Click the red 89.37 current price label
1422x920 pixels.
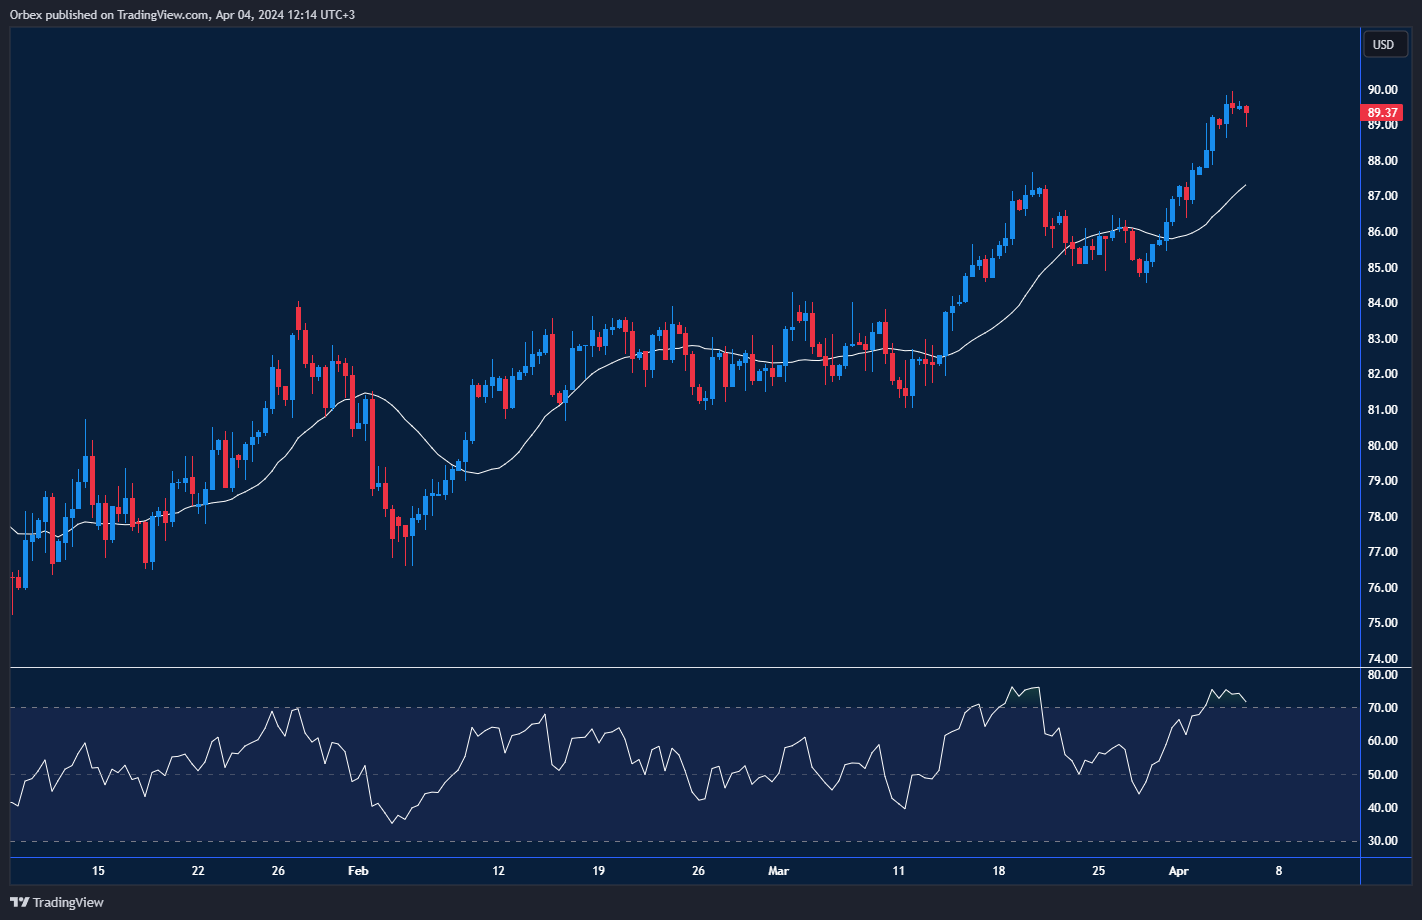(1382, 113)
